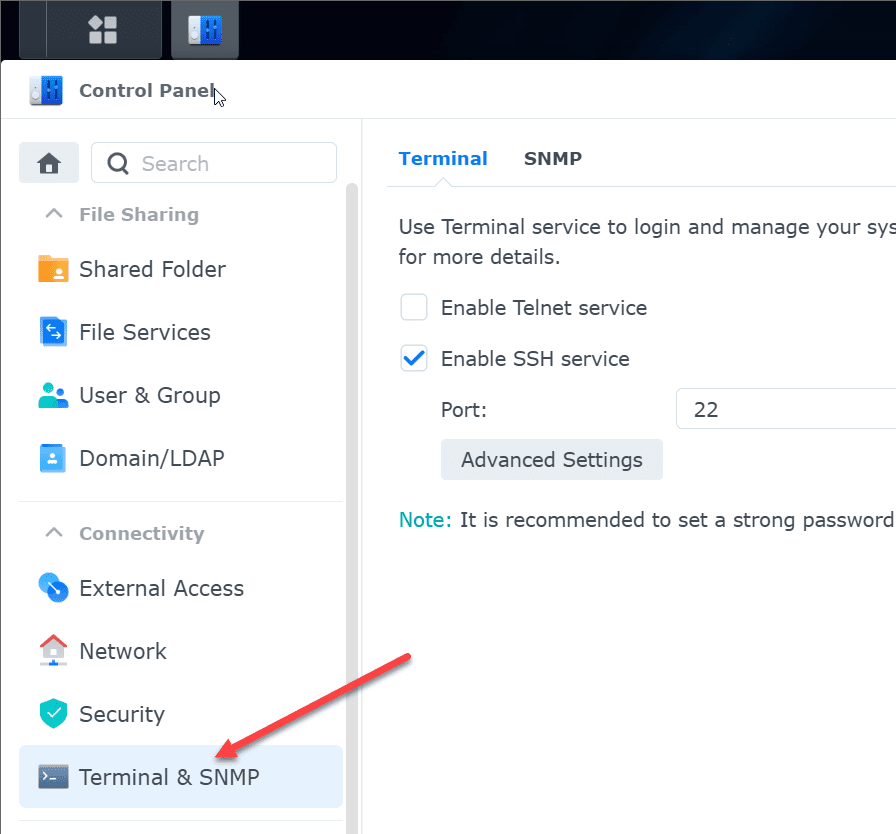Click the User & Group icon
Viewport: 896px width, 834px height.
point(53,395)
